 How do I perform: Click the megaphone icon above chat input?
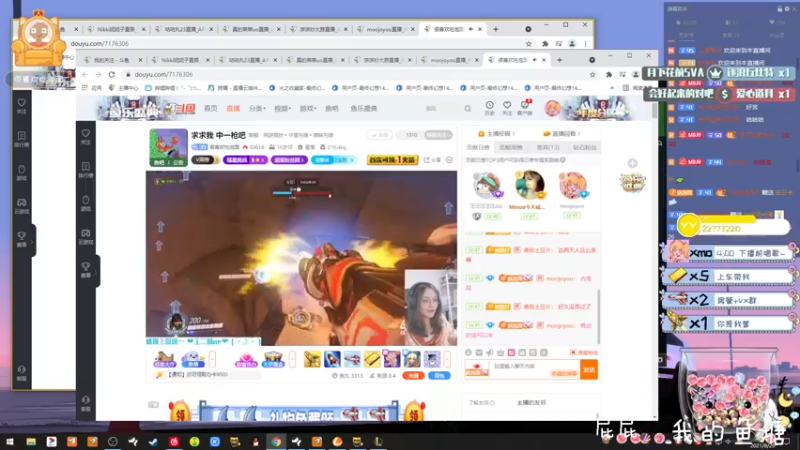490,353
